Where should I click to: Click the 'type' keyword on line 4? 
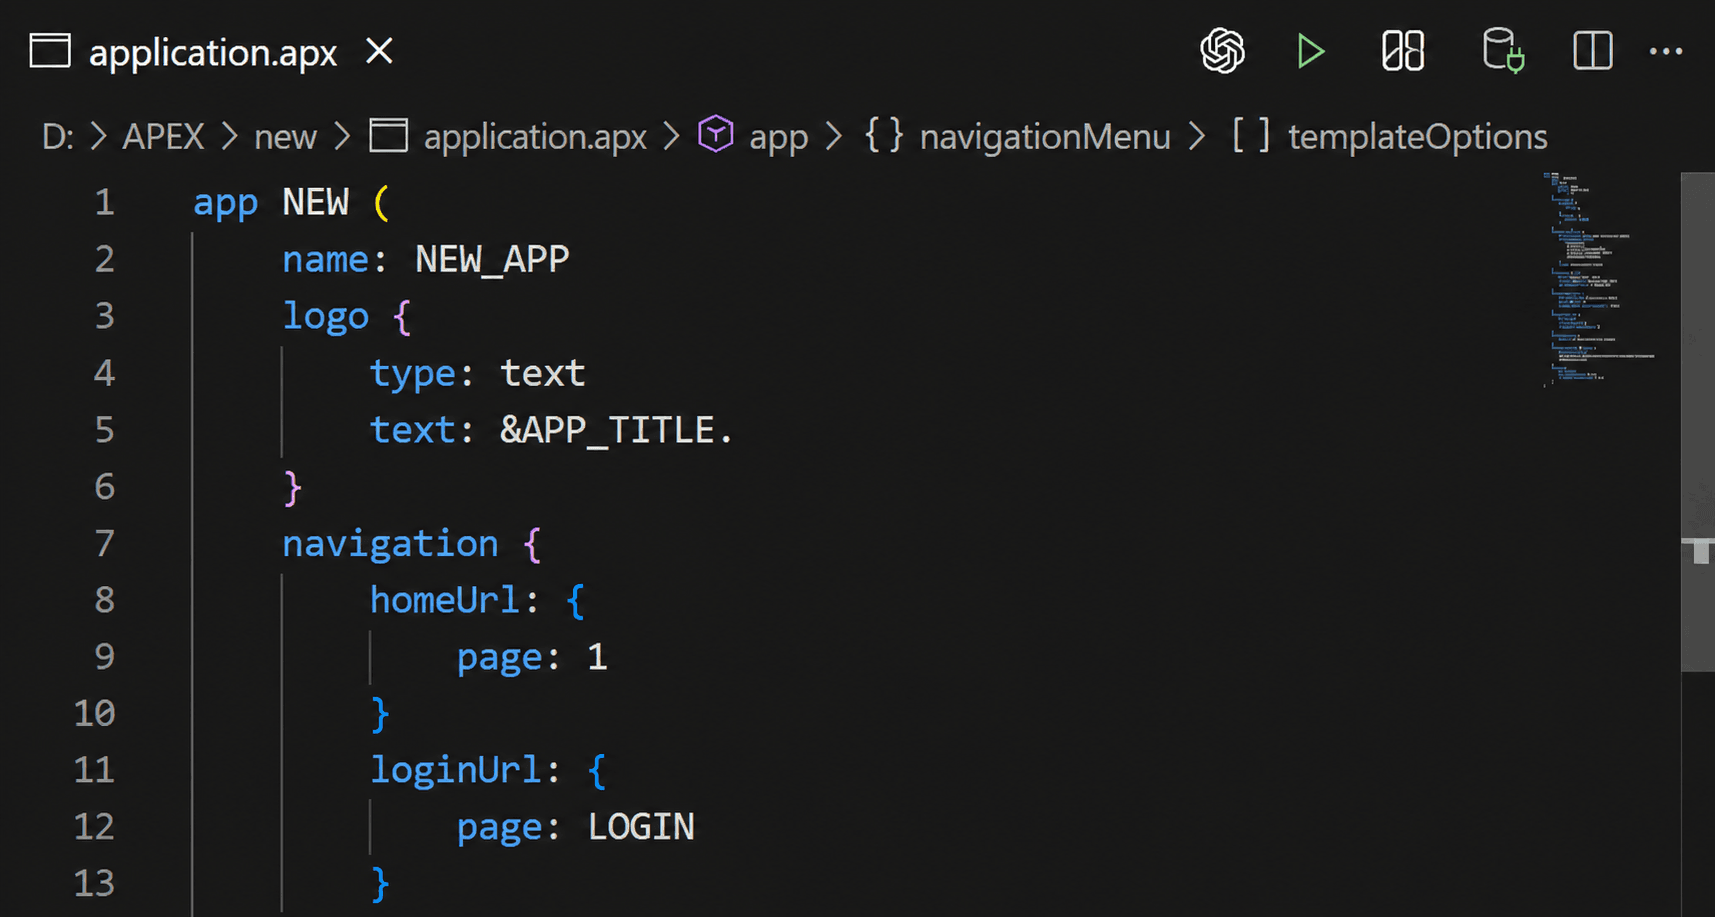pos(413,373)
